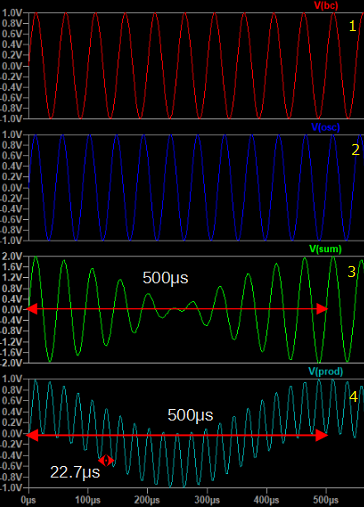Select the V(prod) trace label
This screenshot has width=364, height=507.
(x=325, y=371)
